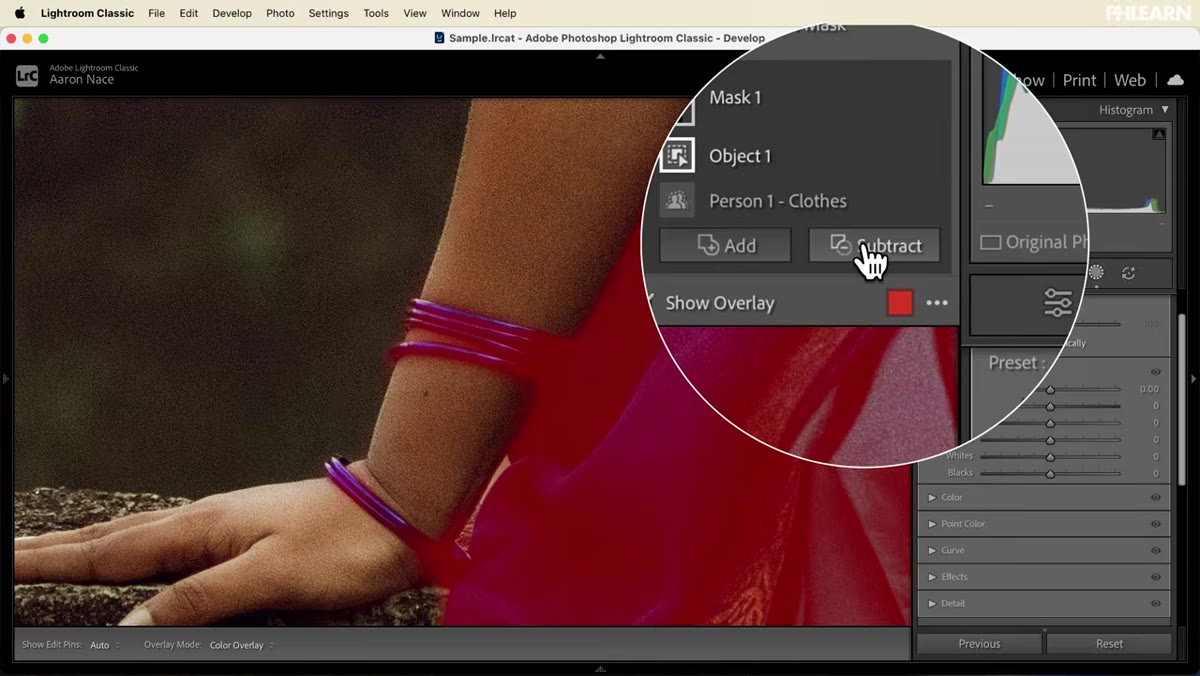Select the Person 1 - Clothes label
Viewport: 1200px width, 676px height.
tap(778, 201)
